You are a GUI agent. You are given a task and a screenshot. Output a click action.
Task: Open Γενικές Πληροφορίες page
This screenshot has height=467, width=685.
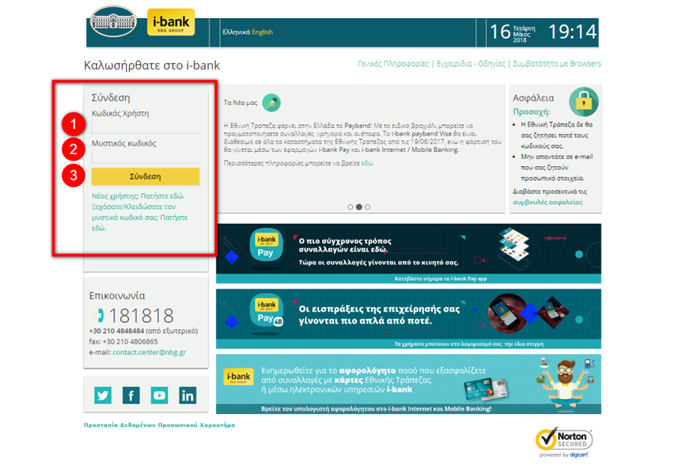[x=393, y=65]
